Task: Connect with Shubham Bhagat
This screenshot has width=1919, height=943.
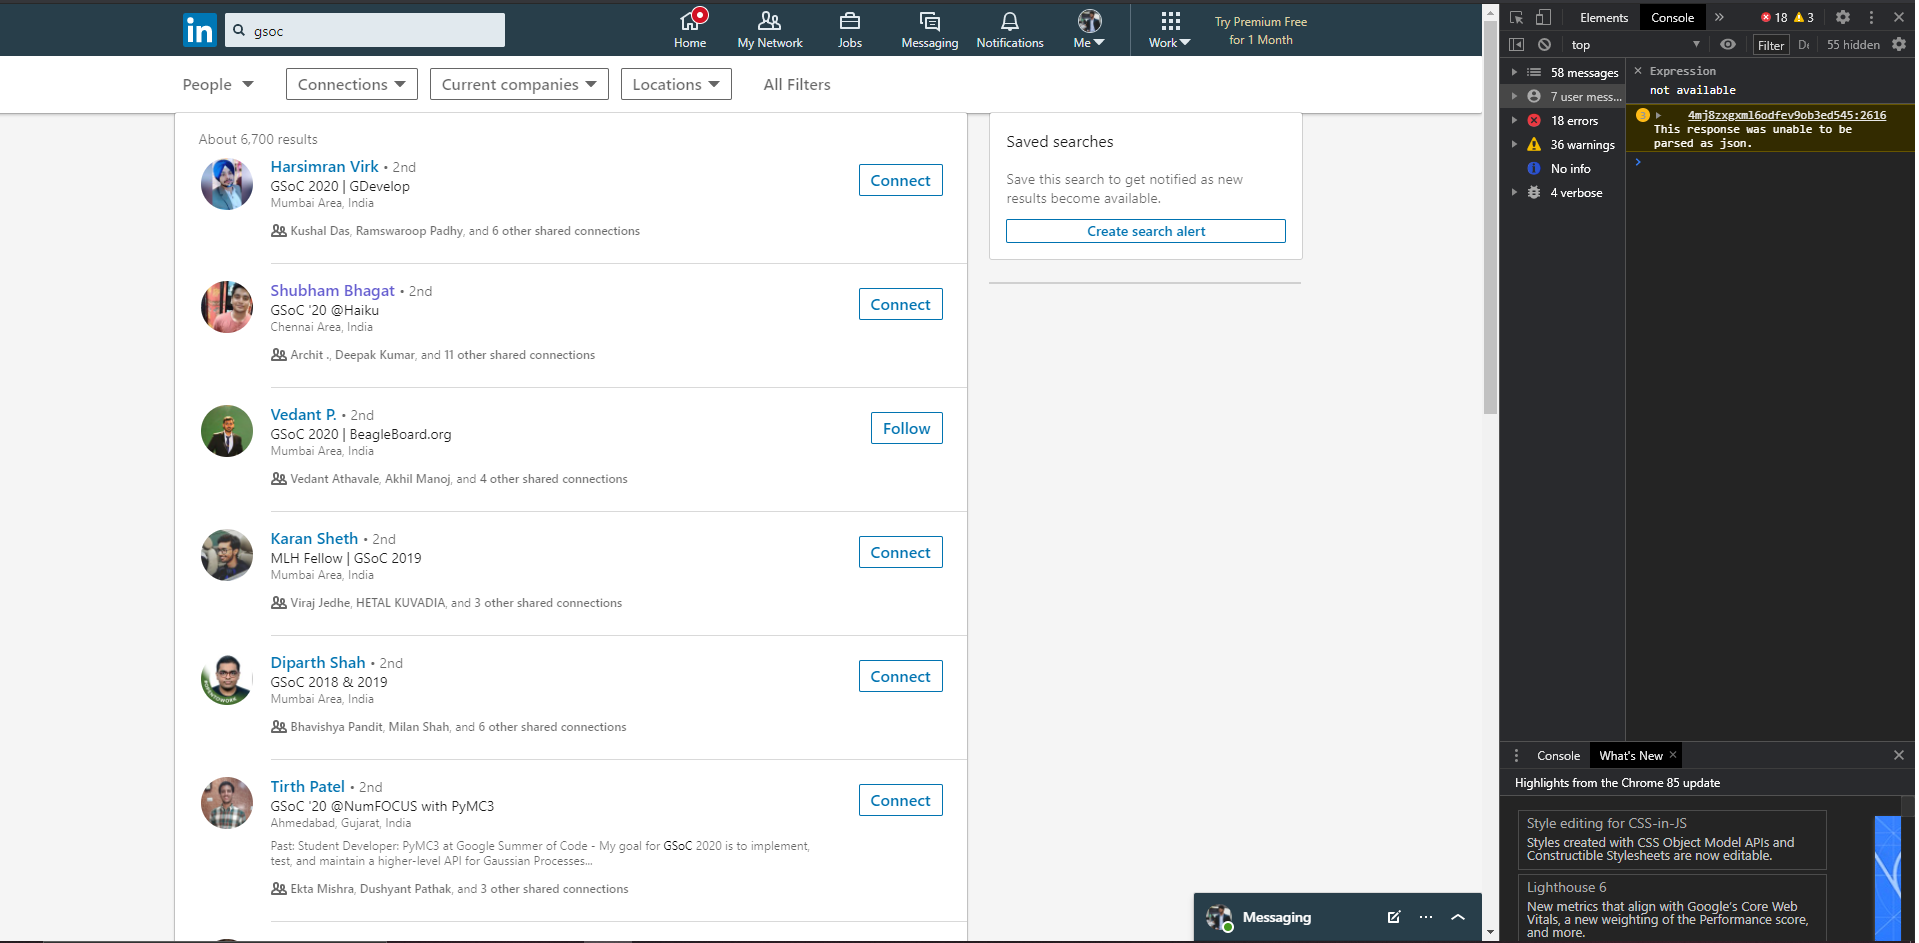Action: point(900,304)
